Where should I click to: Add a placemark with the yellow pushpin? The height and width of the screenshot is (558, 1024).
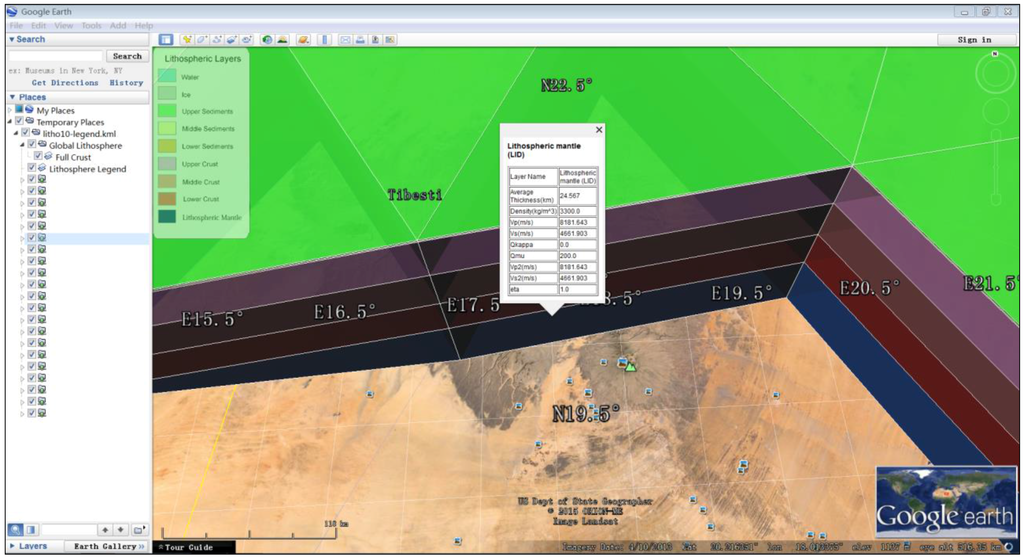pos(187,40)
